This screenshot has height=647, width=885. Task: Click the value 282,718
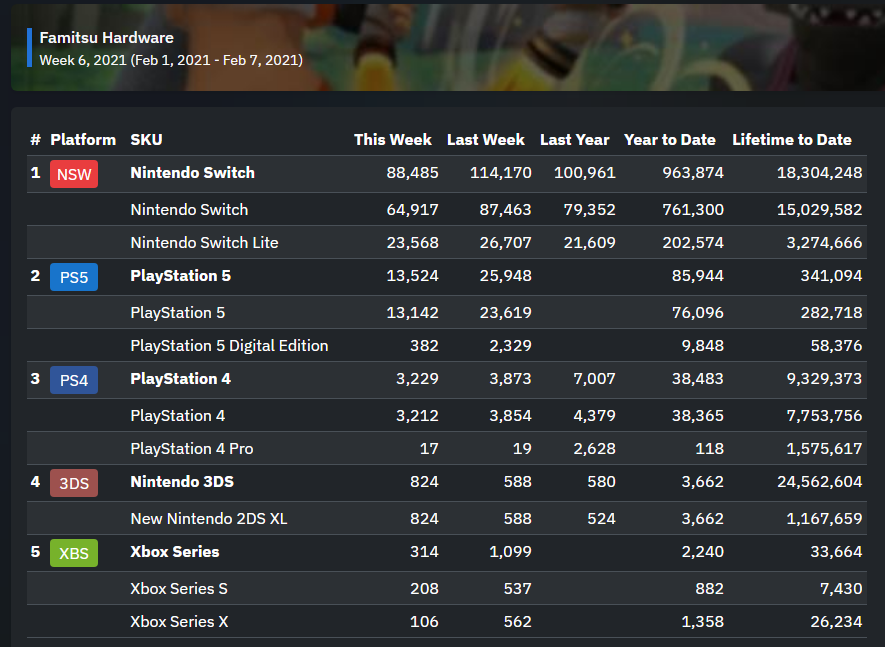coord(831,313)
